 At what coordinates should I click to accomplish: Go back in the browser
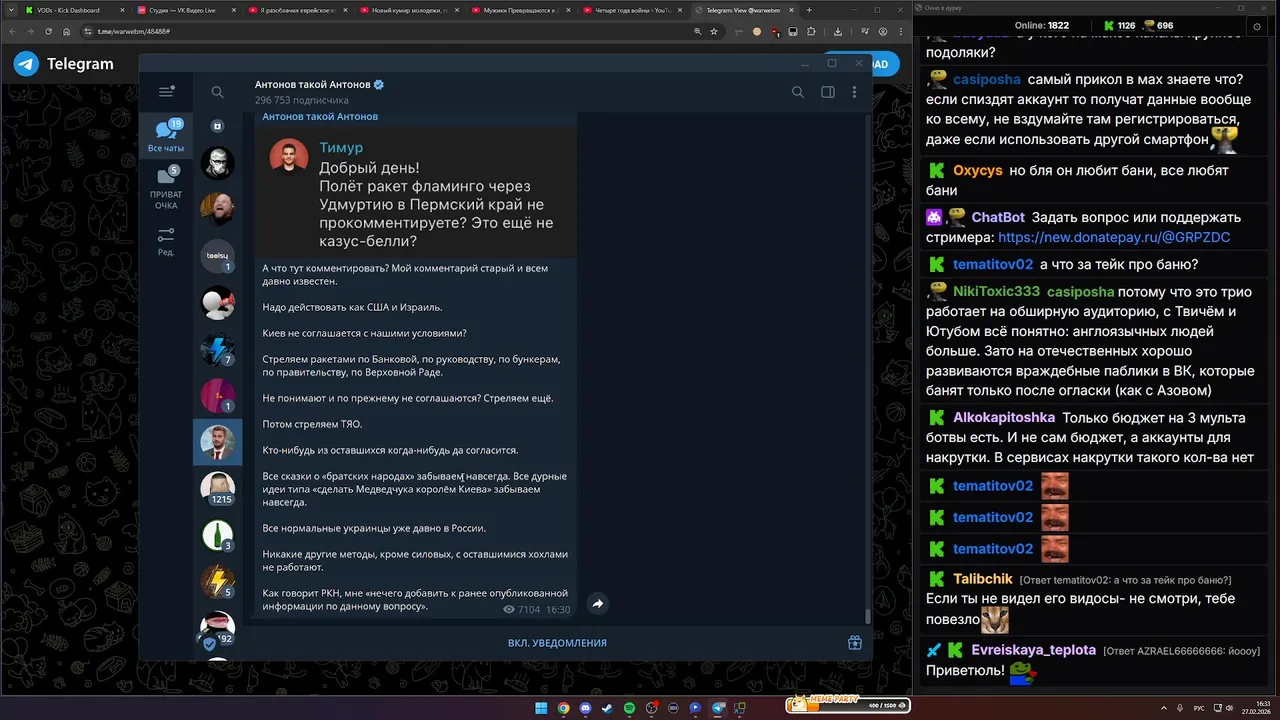[x=12, y=31]
